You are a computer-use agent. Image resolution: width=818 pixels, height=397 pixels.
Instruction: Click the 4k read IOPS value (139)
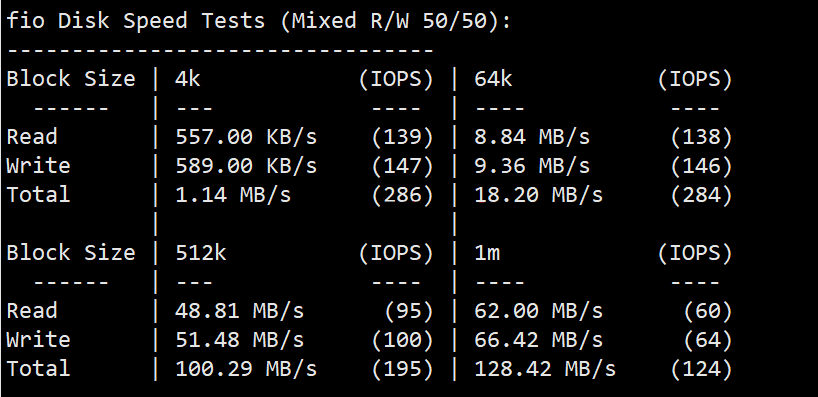click(x=402, y=137)
